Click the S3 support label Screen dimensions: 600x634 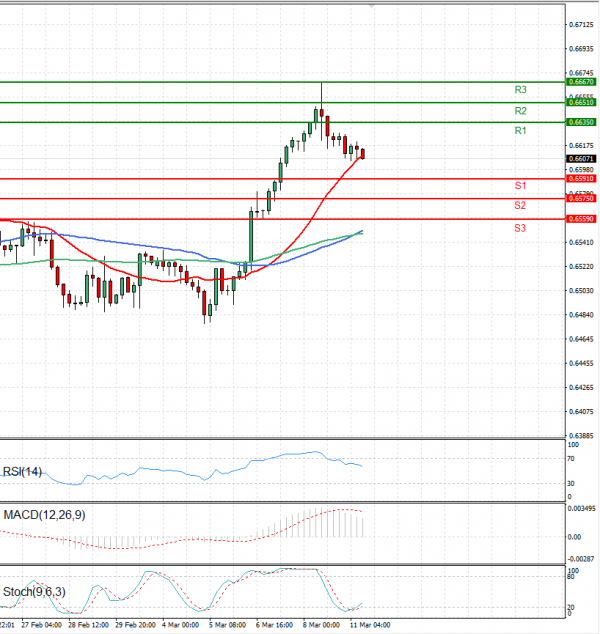(x=520, y=228)
